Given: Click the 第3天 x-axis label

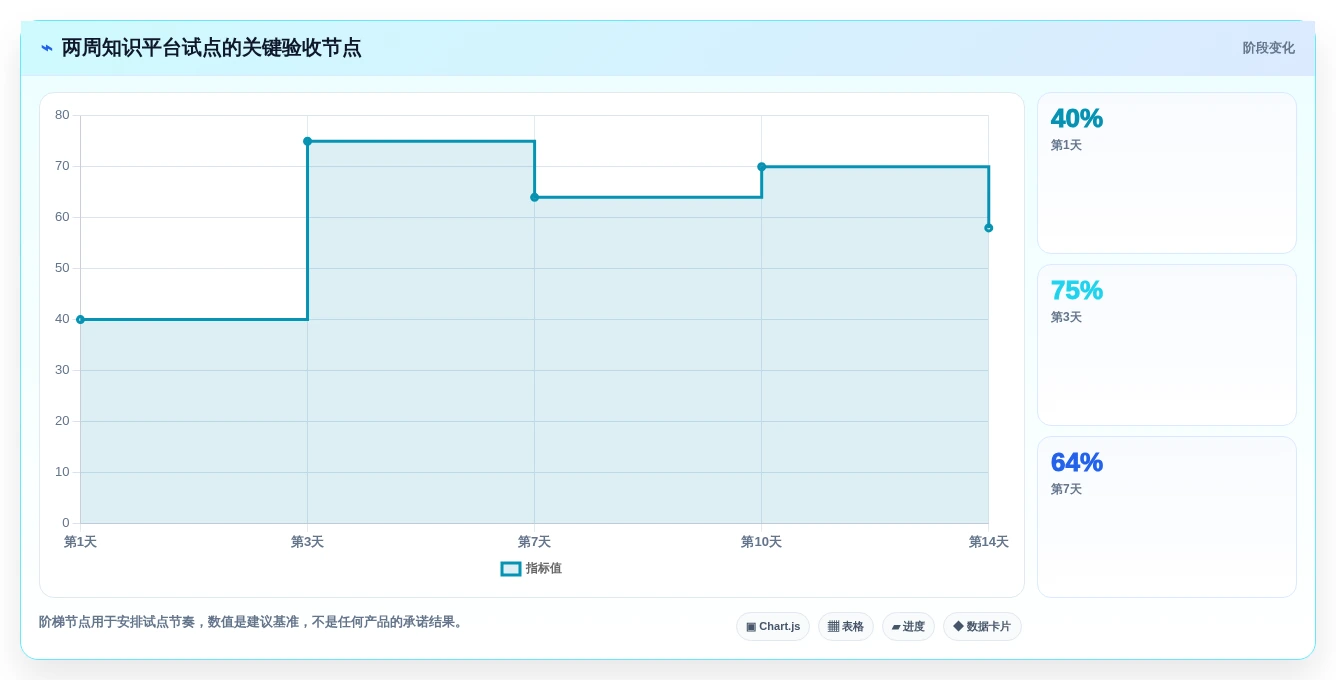Looking at the screenshot, I should tap(307, 542).
